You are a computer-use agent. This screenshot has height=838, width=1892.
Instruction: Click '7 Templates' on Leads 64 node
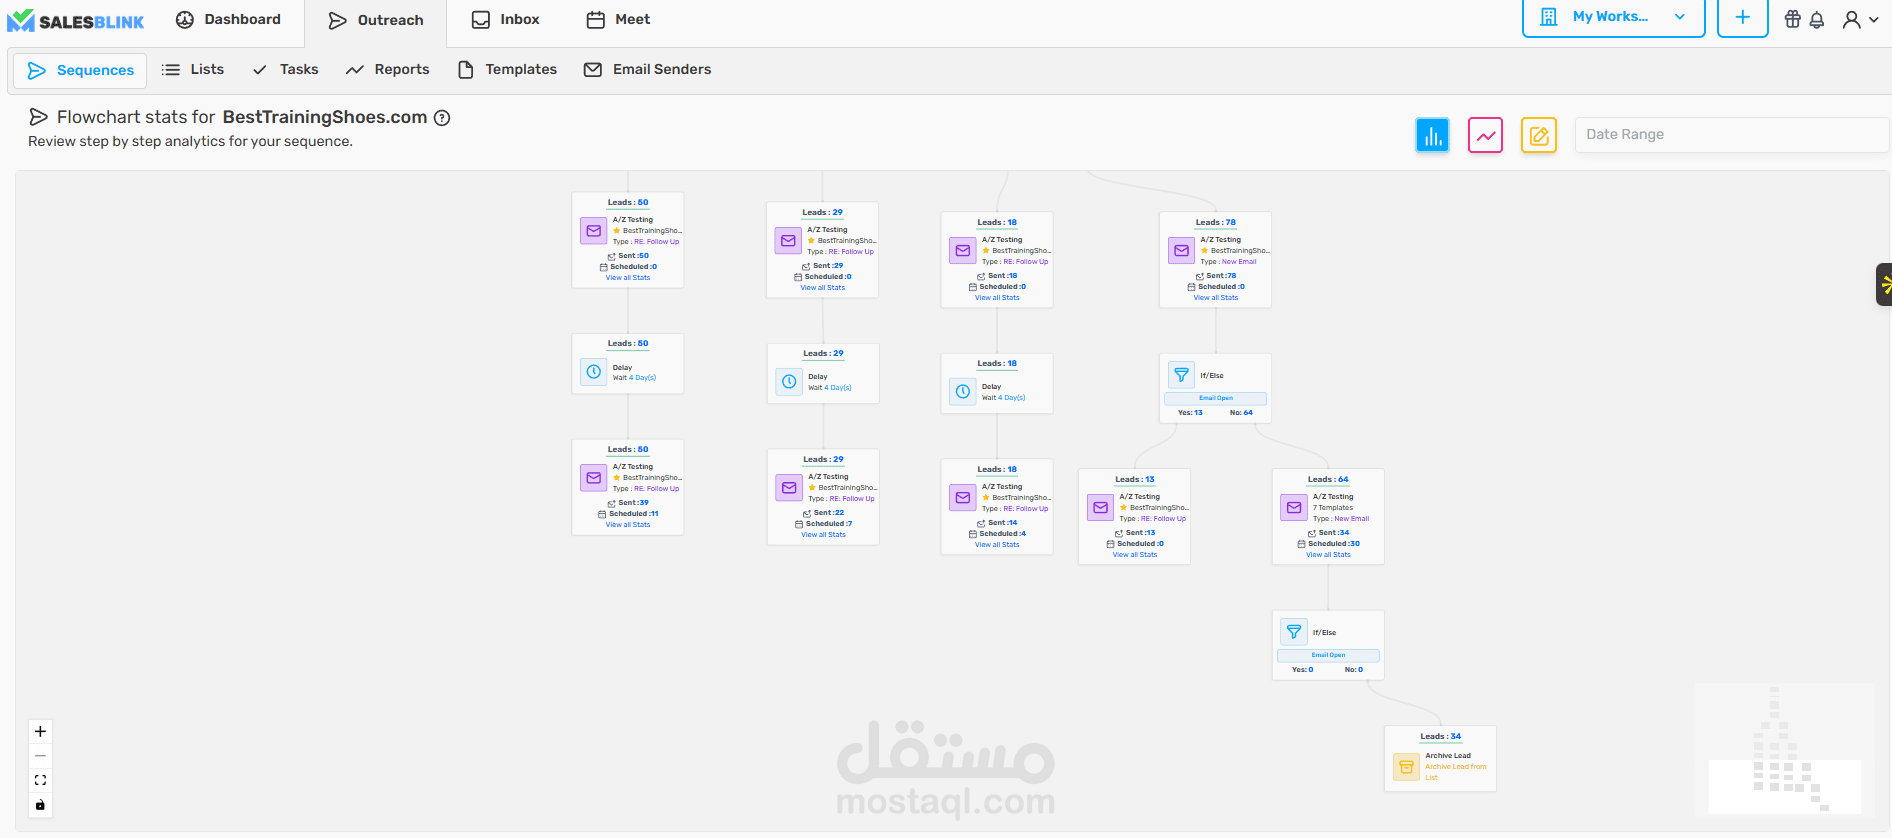[1333, 508]
